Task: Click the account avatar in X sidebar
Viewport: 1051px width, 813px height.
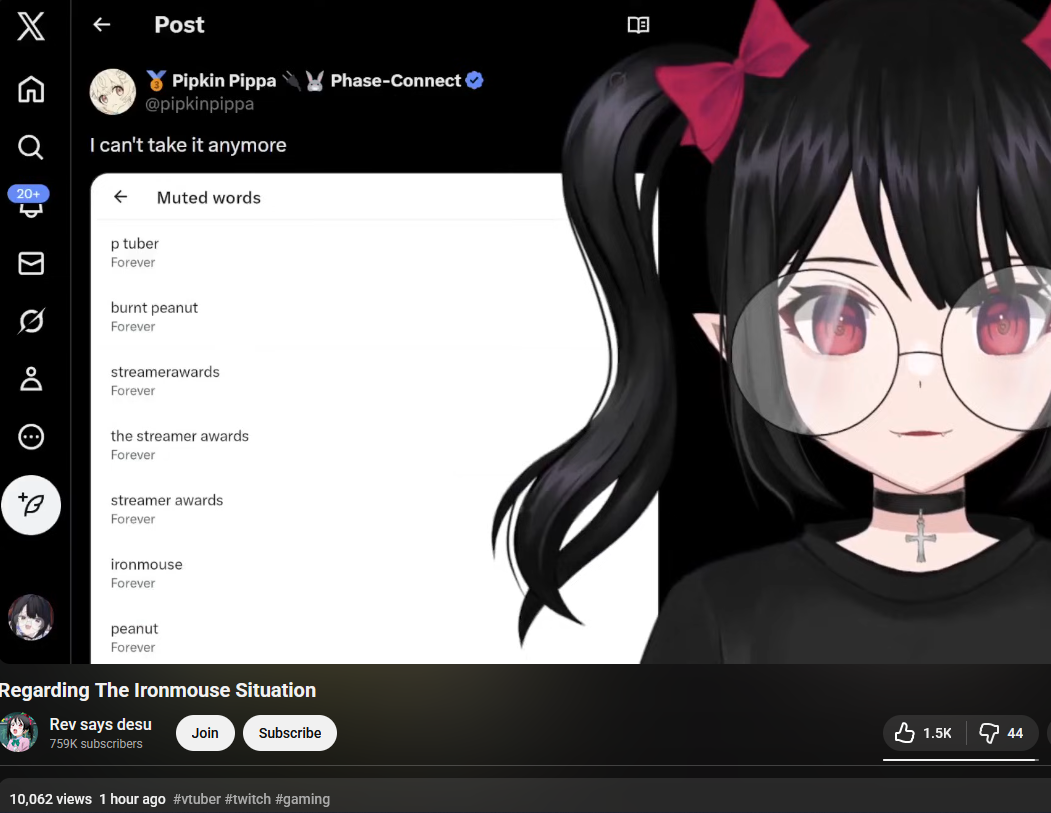Action: [31, 617]
